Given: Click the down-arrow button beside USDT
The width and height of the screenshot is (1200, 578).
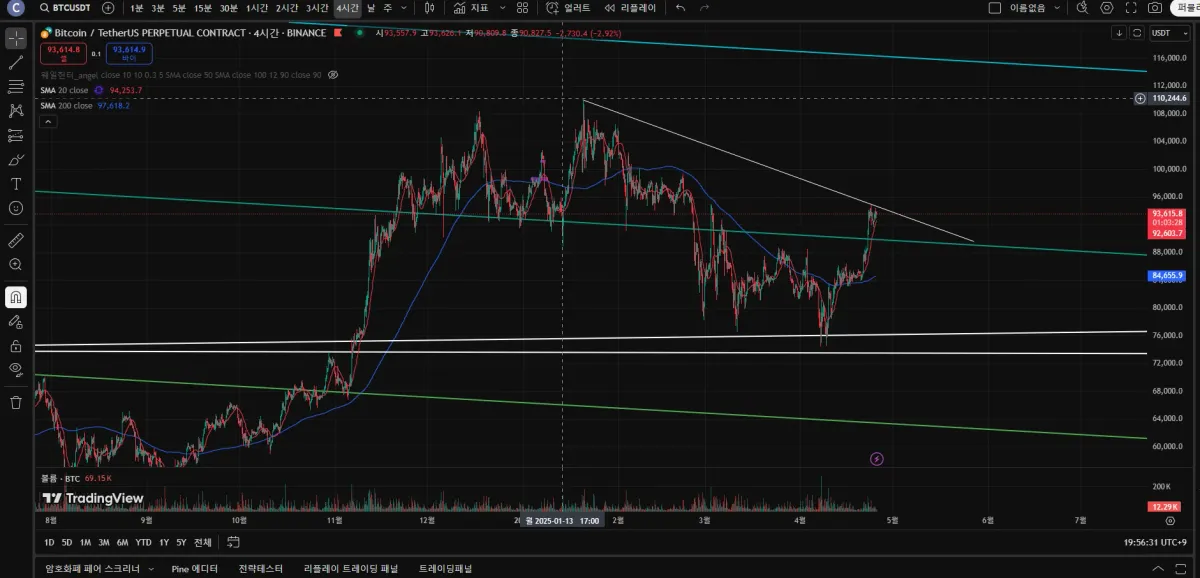Looking at the screenshot, I should point(1119,33).
